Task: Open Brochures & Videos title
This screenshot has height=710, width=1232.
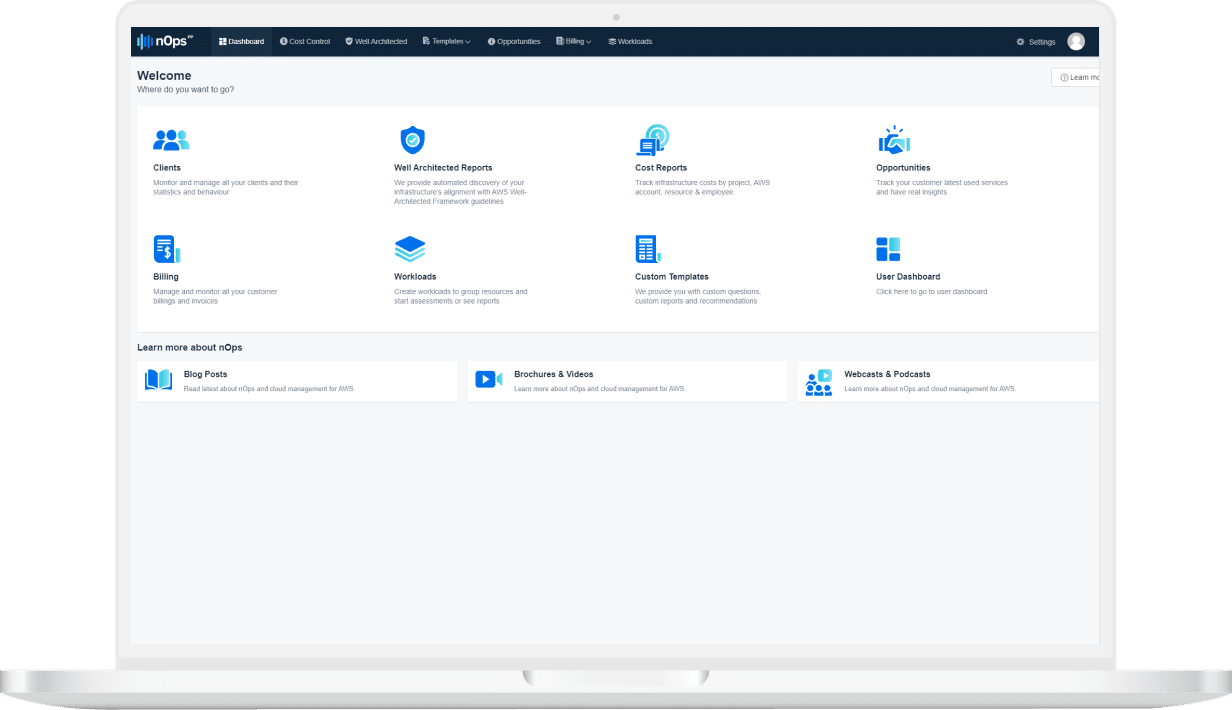Action: [x=554, y=374]
